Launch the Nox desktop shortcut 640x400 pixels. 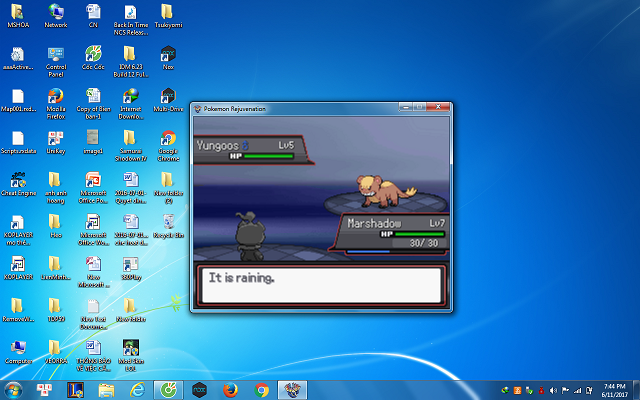point(168,58)
